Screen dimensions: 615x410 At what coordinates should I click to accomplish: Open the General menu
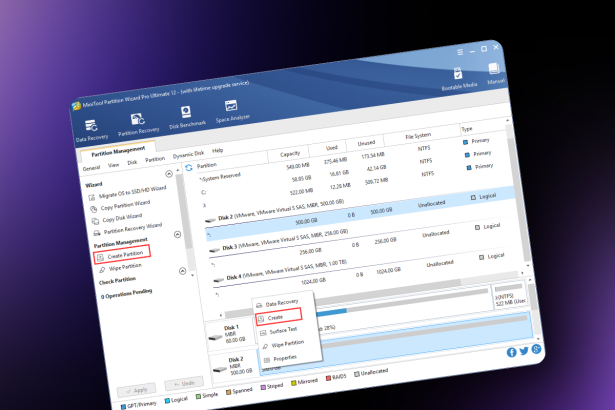click(x=91, y=168)
